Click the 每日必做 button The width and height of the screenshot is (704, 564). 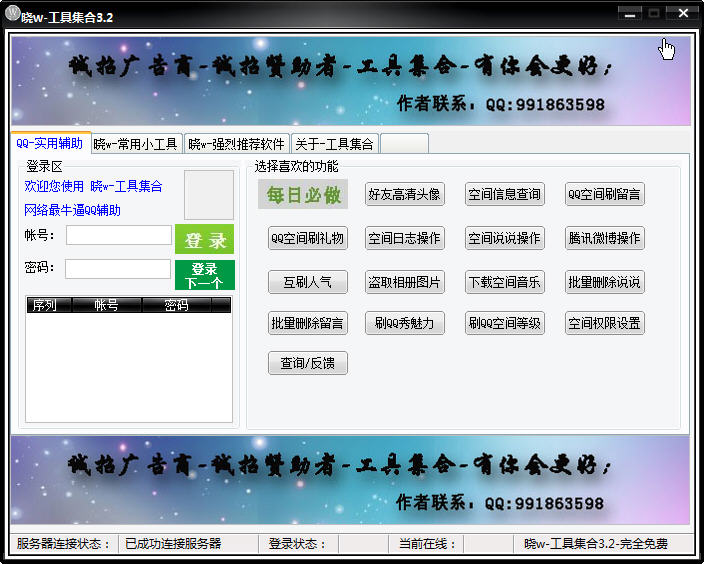click(x=303, y=194)
